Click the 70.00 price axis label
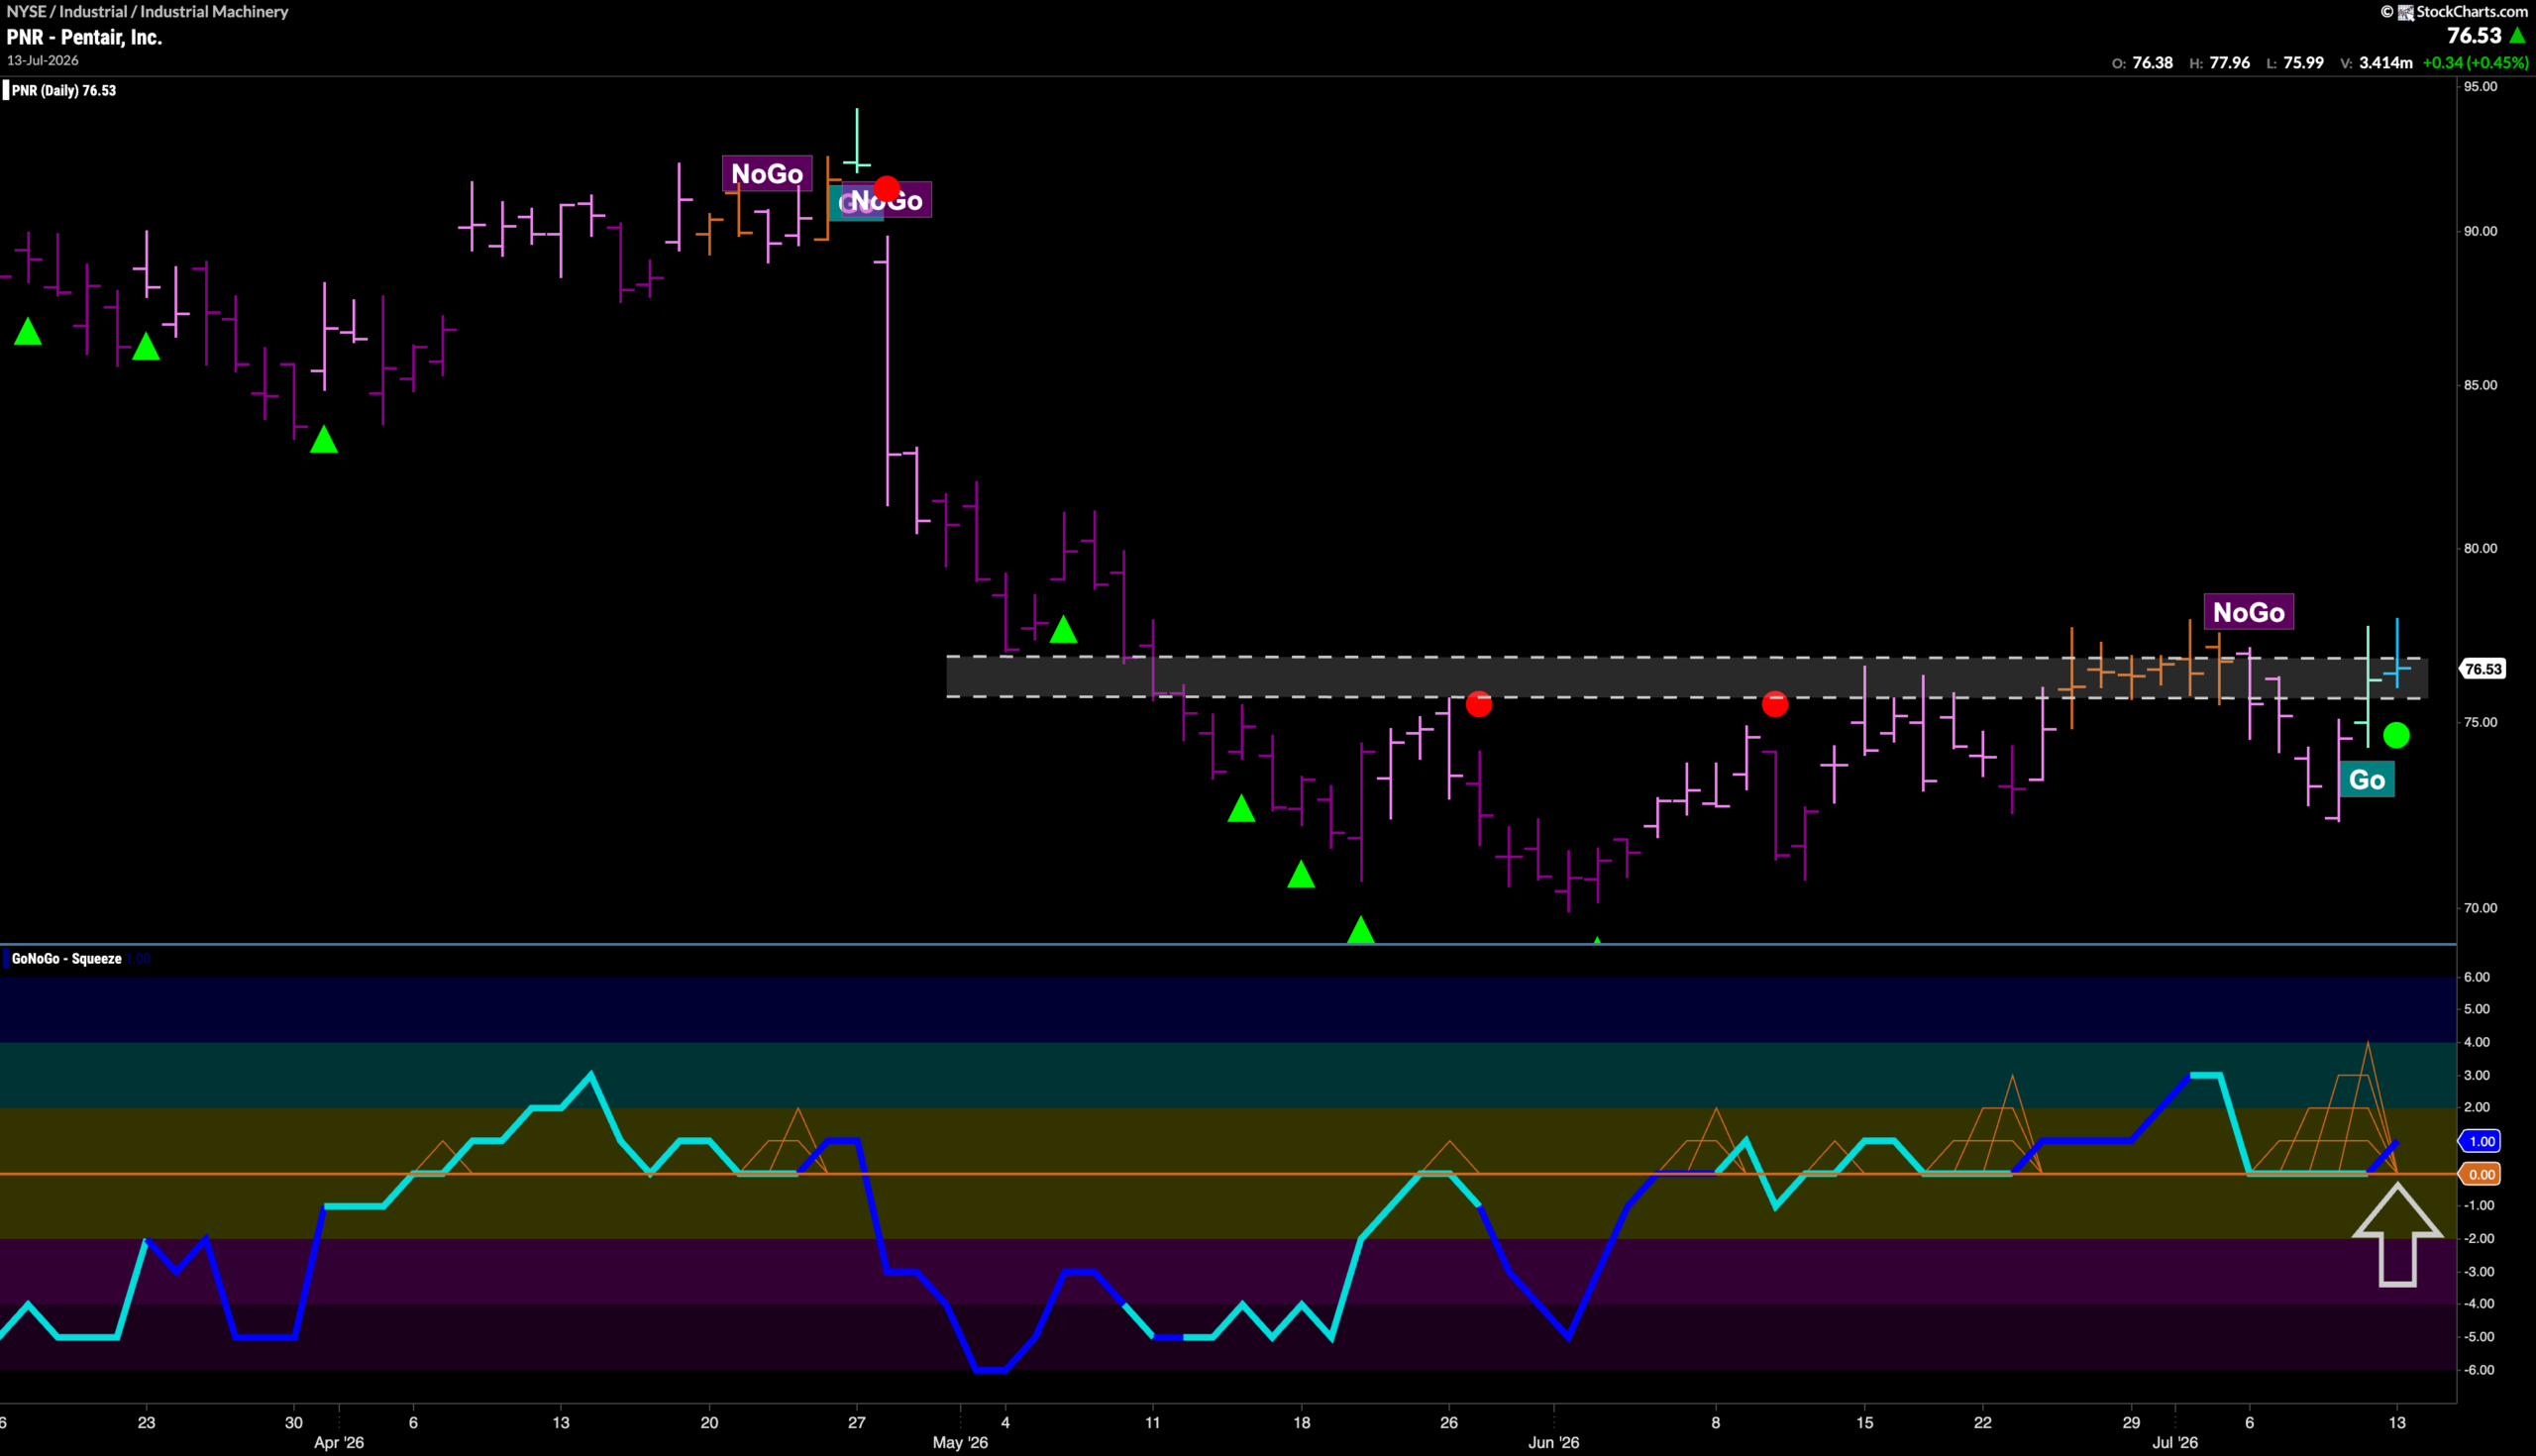Screen dimensions: 2536x1456 pyautogui.click(x=2480, y=908)
